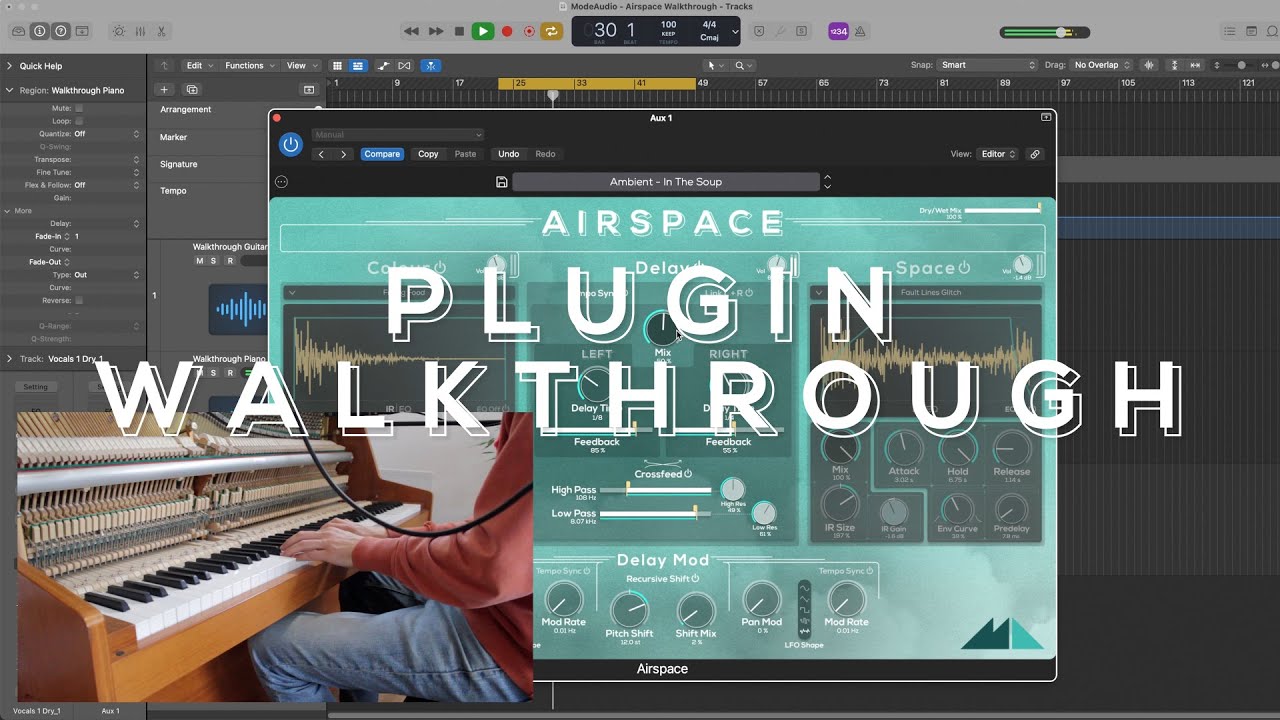The image size is (1280, 720).
Task: Open the Smart Controls icon
Action: point(119,31)
